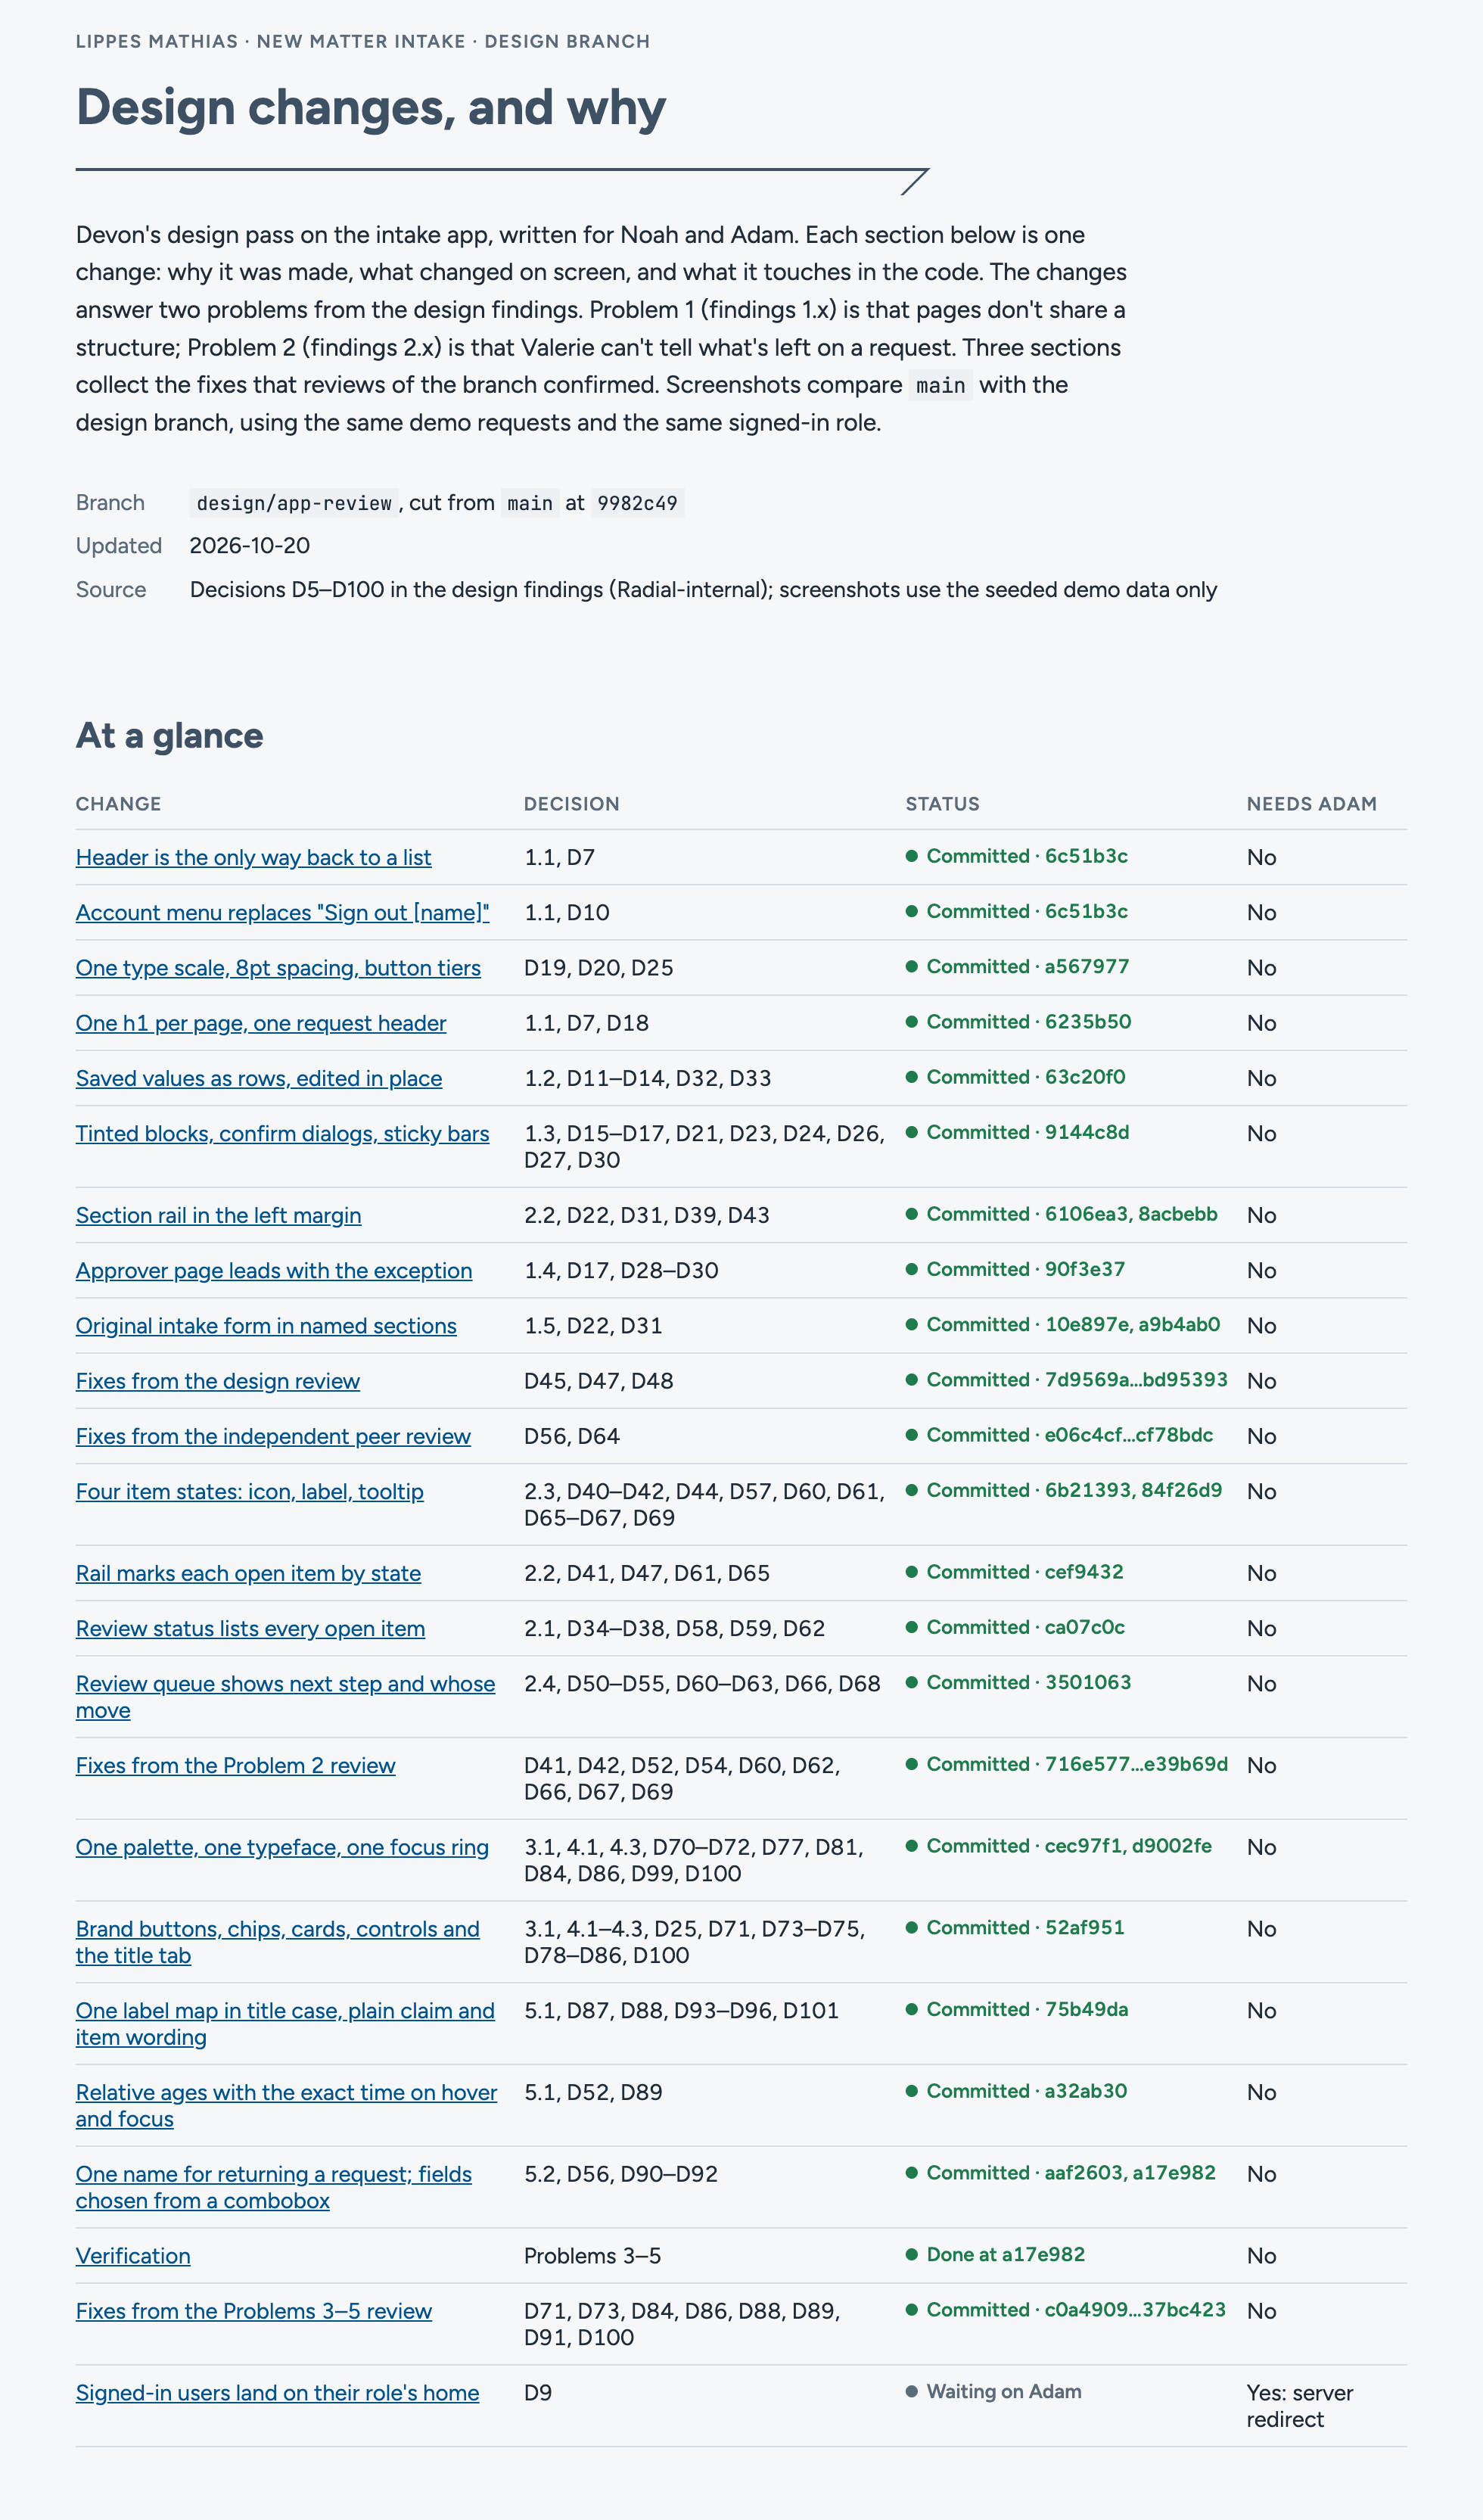This screenshot has width=1483, height=2520.
Task: Click the commit hash '9982c49'
Action: 637,503
